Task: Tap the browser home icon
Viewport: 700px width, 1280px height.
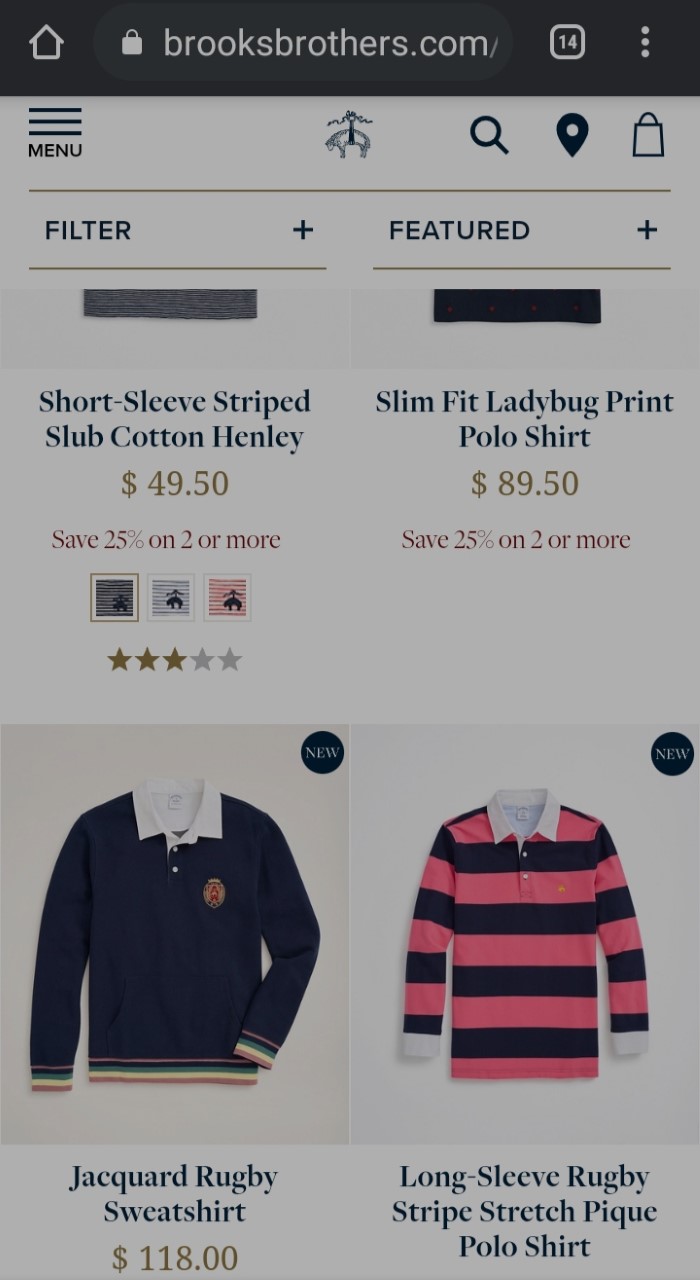Action: 47,43
